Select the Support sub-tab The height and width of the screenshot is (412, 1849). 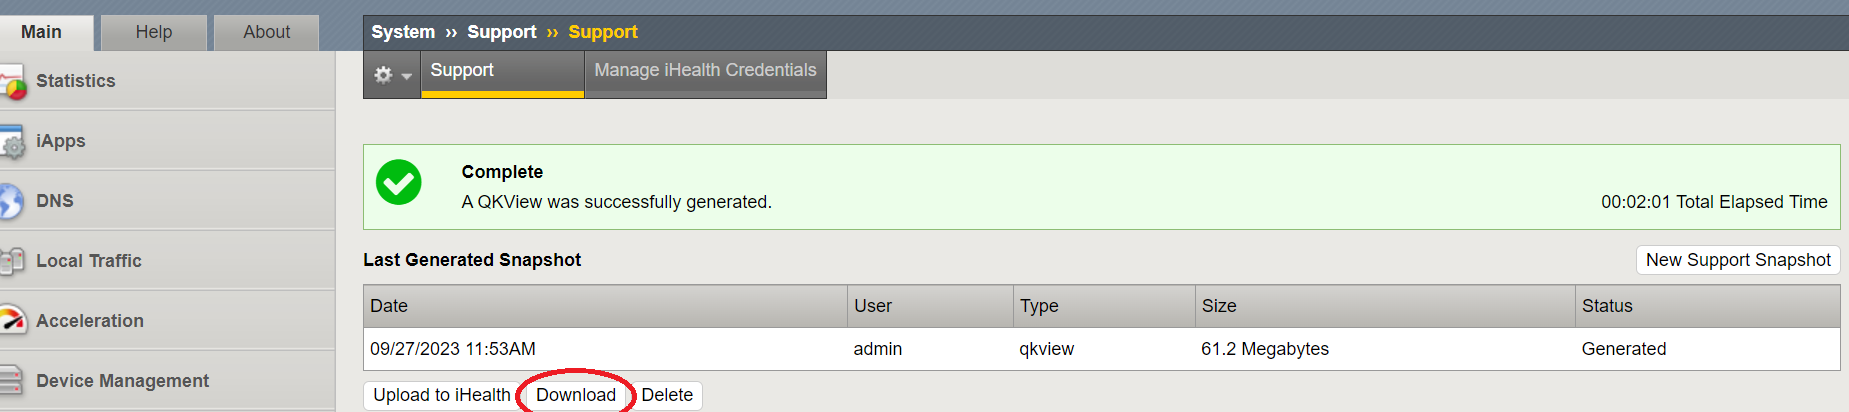point(502,72)
